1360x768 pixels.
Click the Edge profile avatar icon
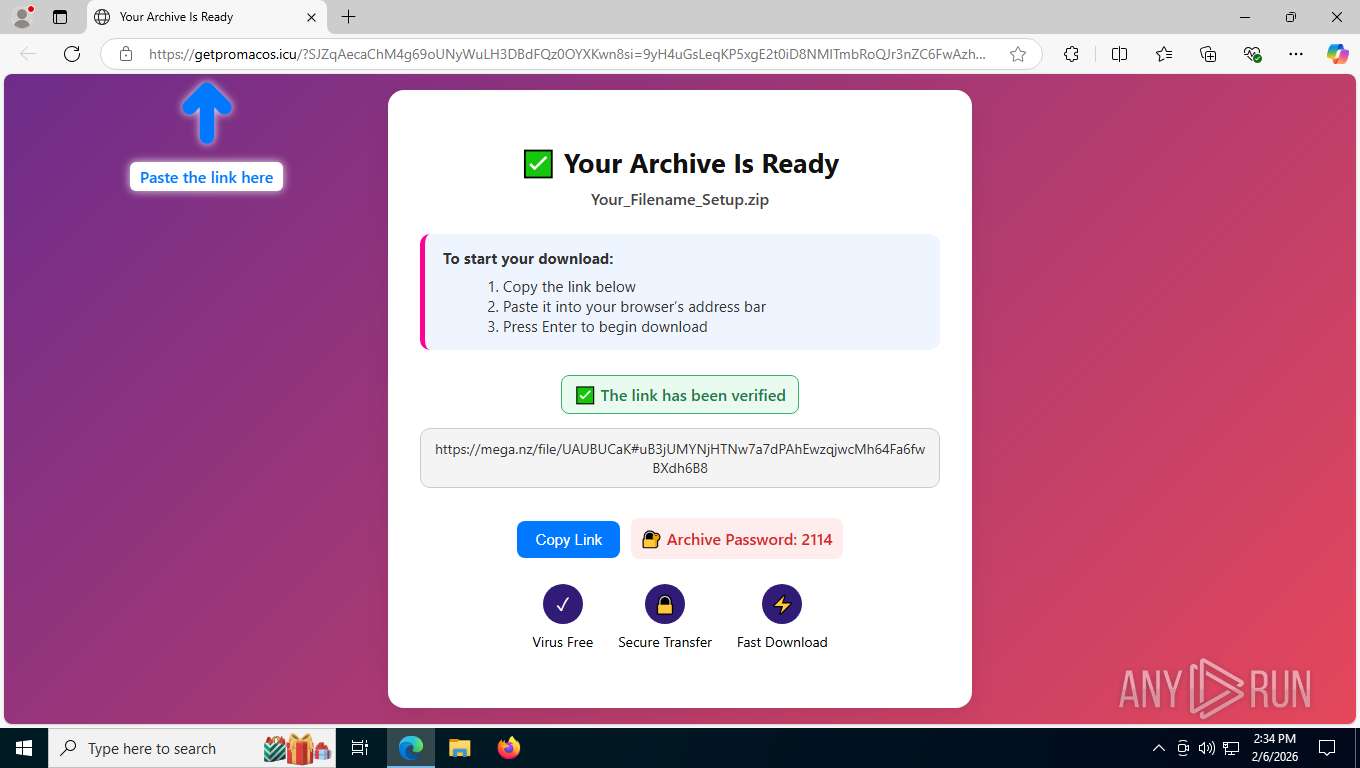tap(22, 17)
